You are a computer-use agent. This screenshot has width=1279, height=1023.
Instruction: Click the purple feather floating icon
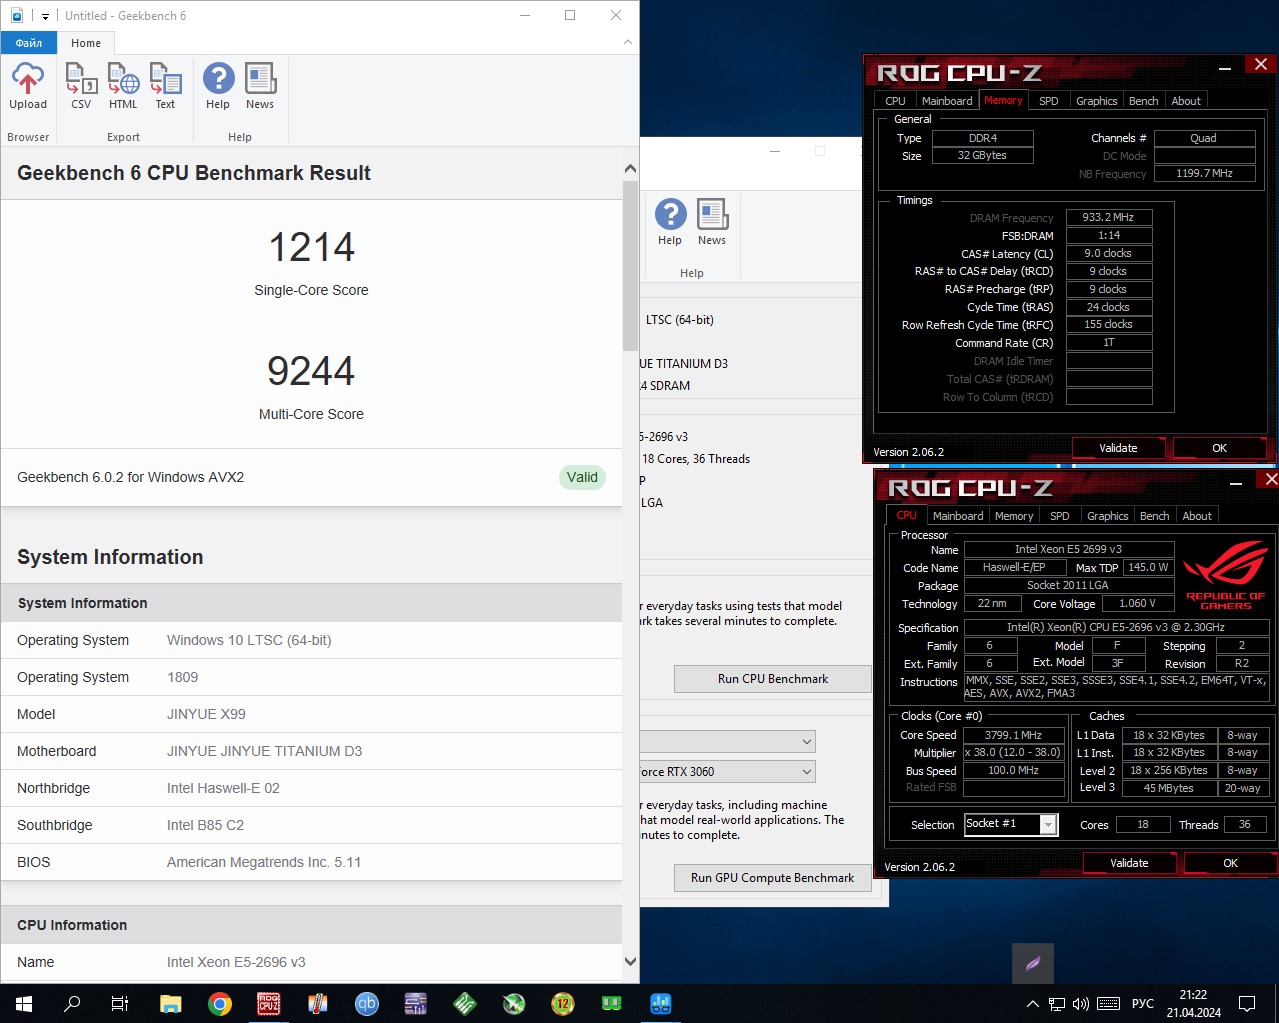point(1033,964)
